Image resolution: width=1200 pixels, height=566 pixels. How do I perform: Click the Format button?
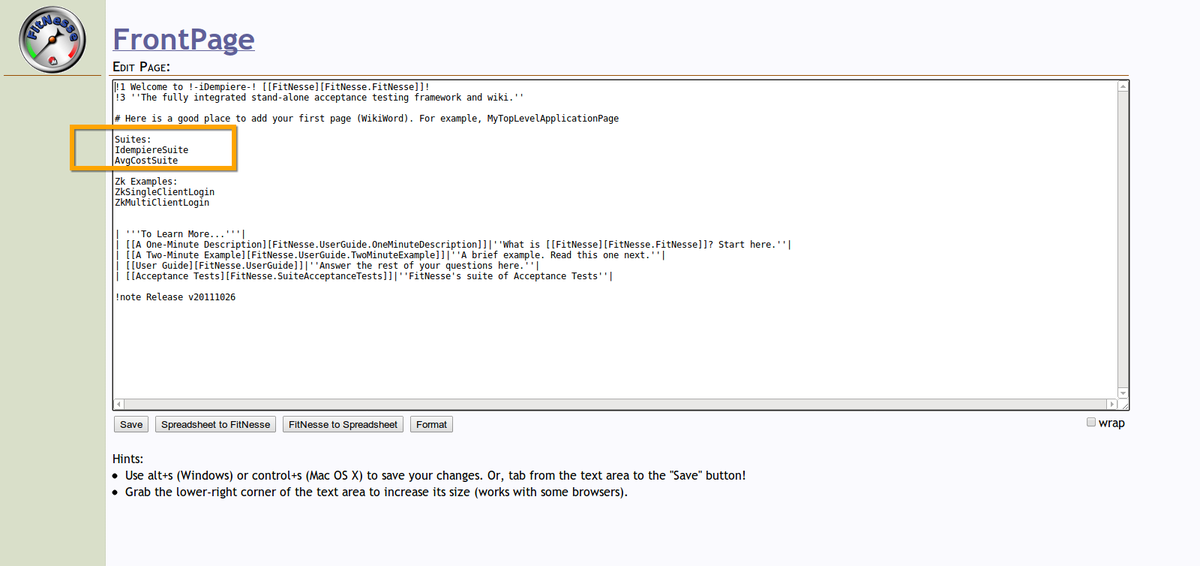431,425
